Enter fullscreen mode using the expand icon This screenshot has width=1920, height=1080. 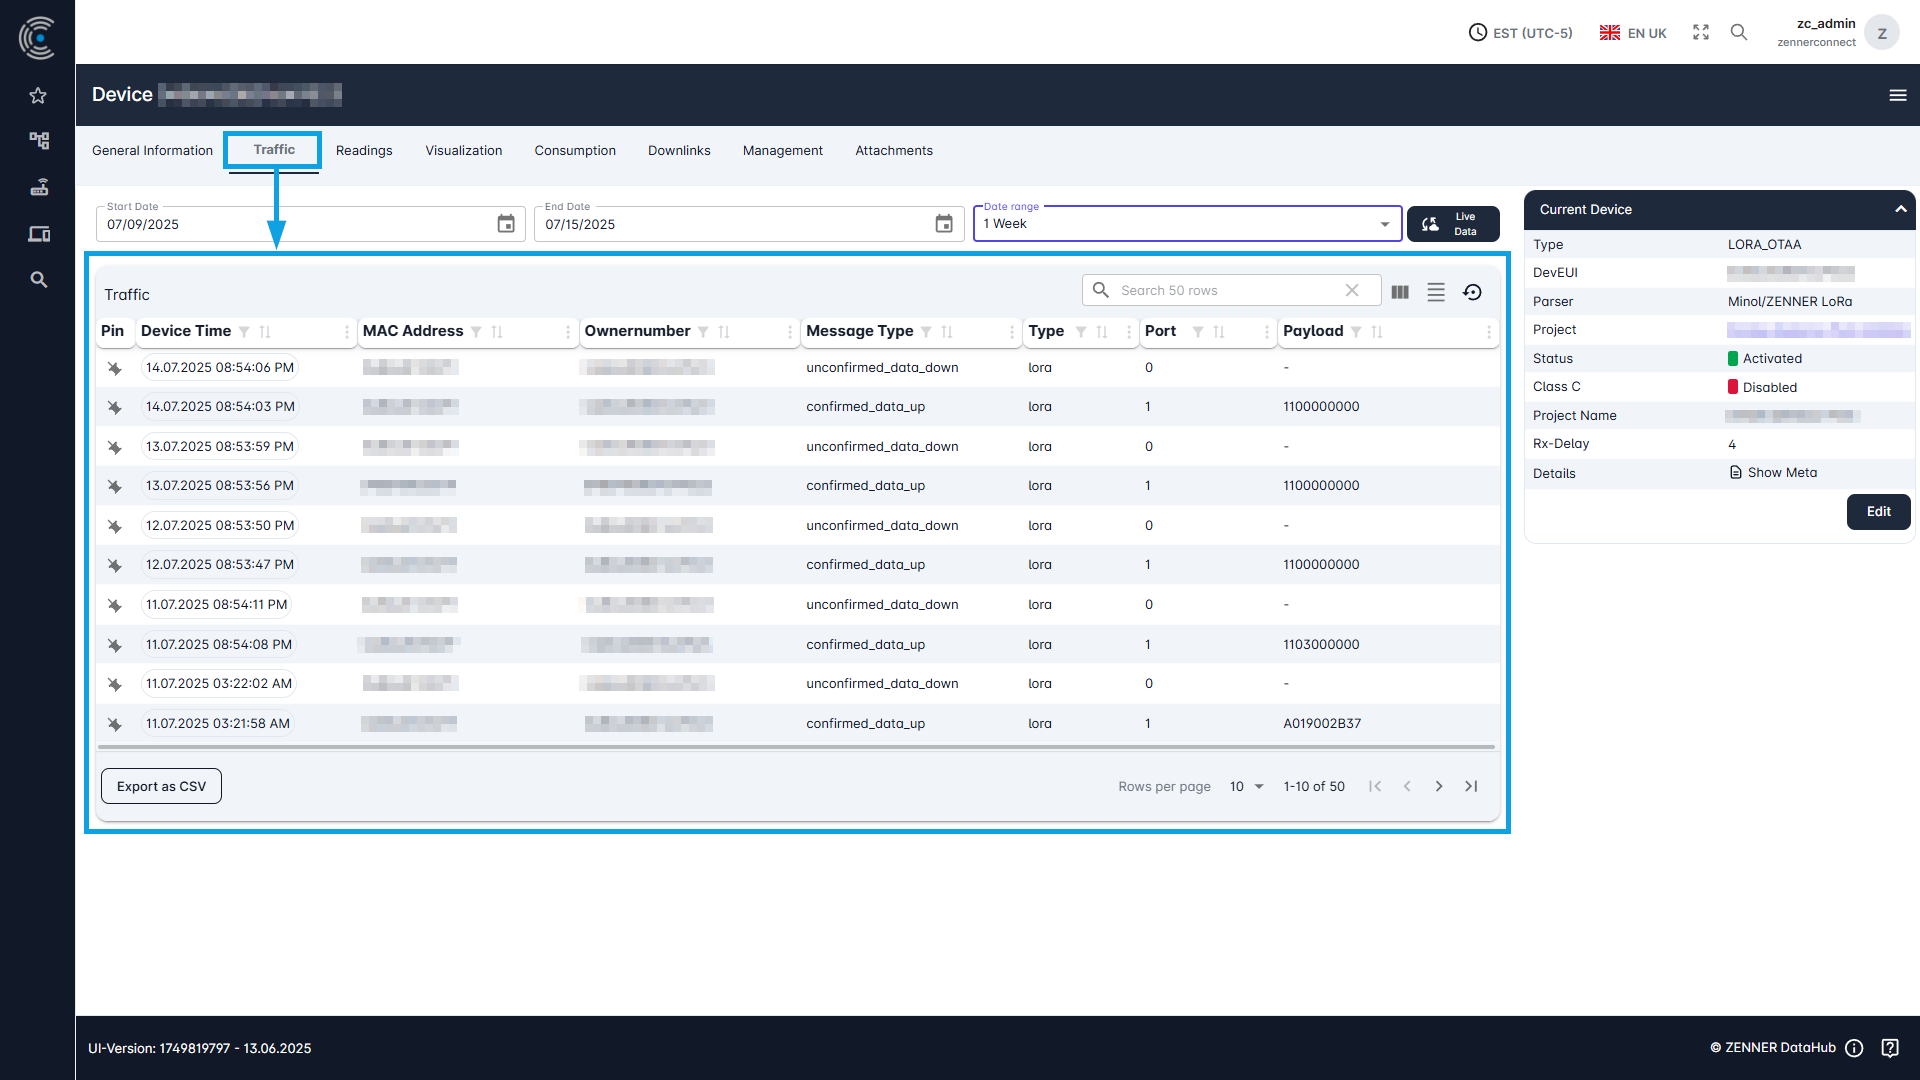click(x=1700, y=32)
